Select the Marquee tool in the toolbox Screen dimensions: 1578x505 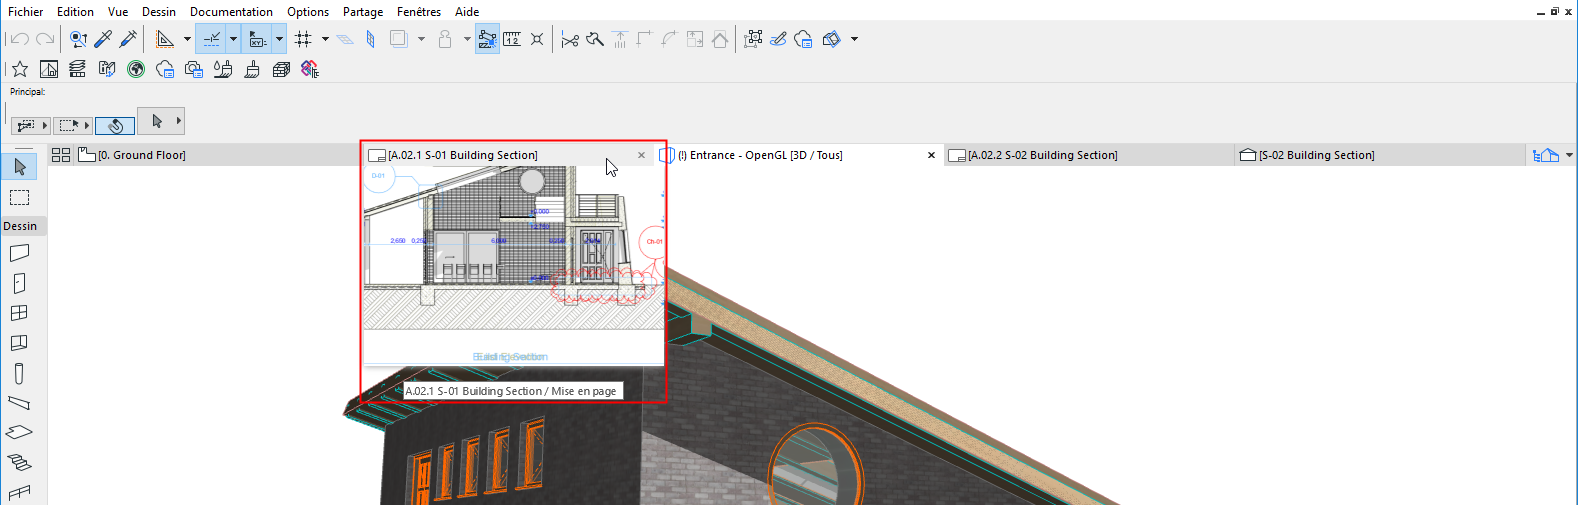[x=19, y=197]
